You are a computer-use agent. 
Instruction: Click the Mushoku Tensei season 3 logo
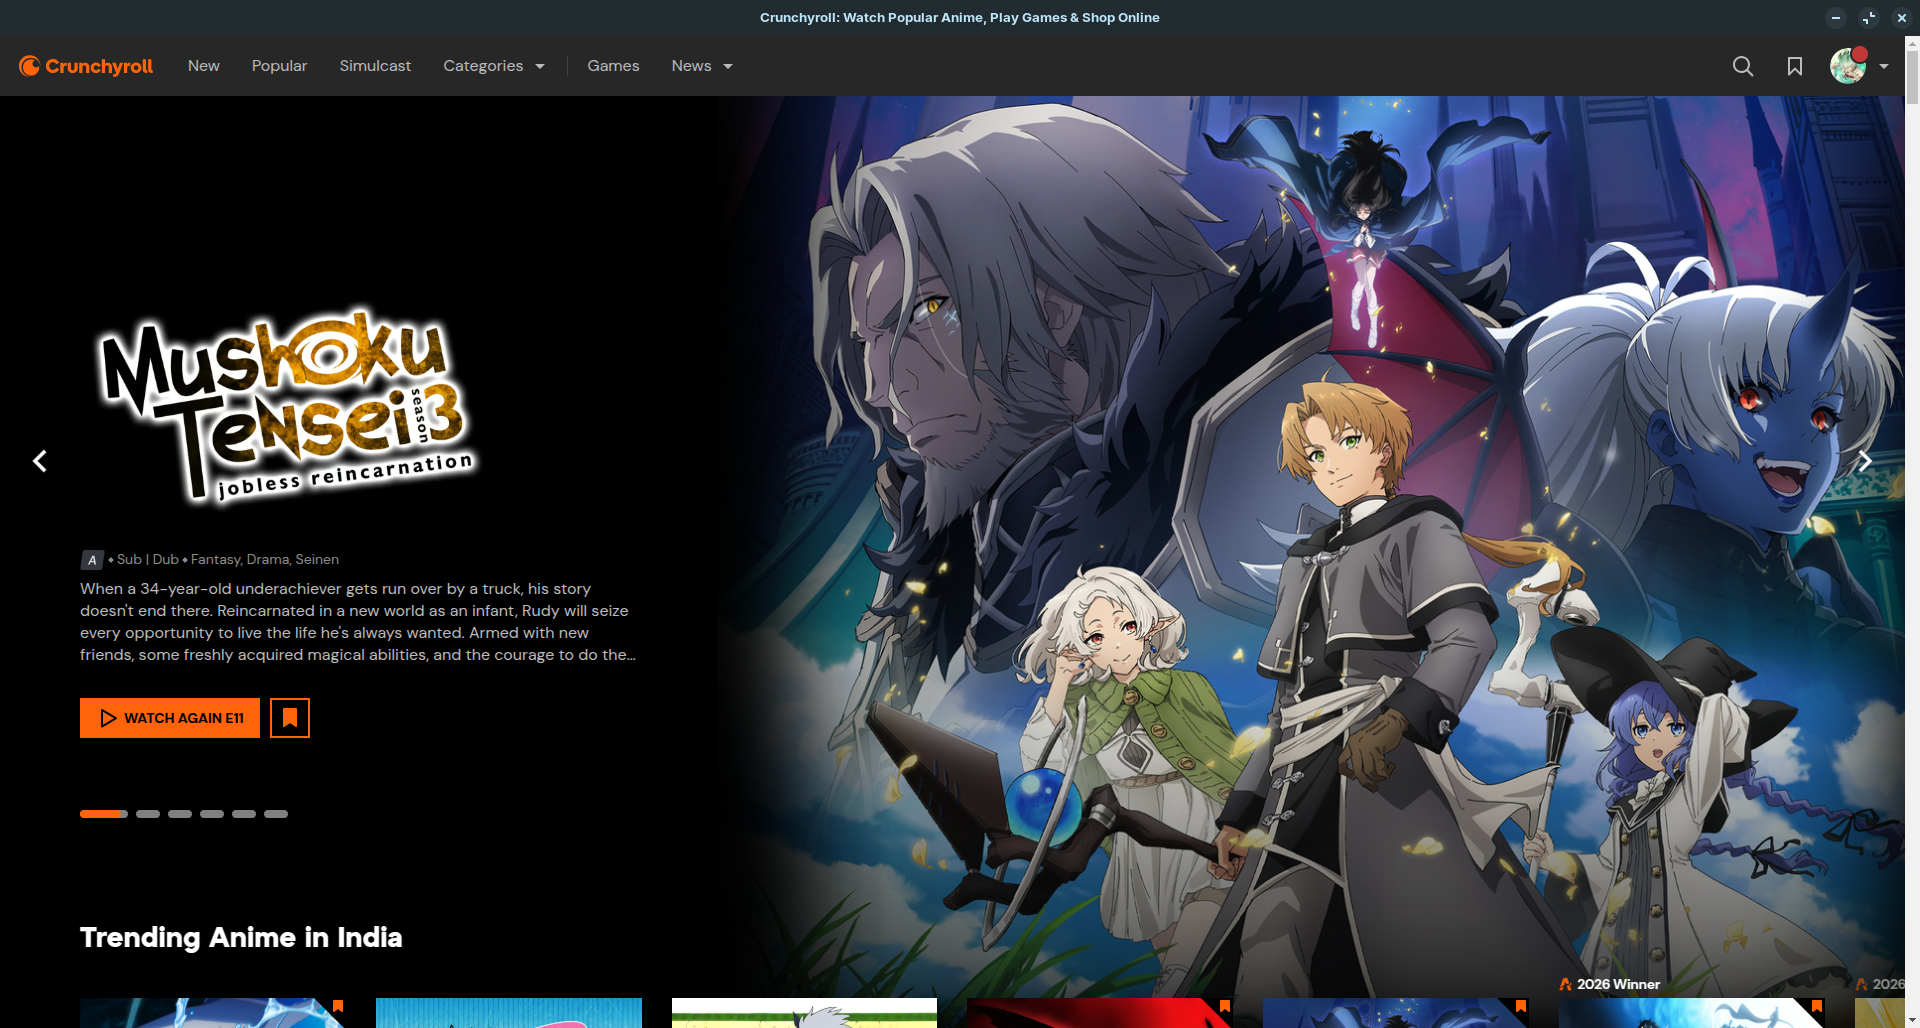point(287,405)
